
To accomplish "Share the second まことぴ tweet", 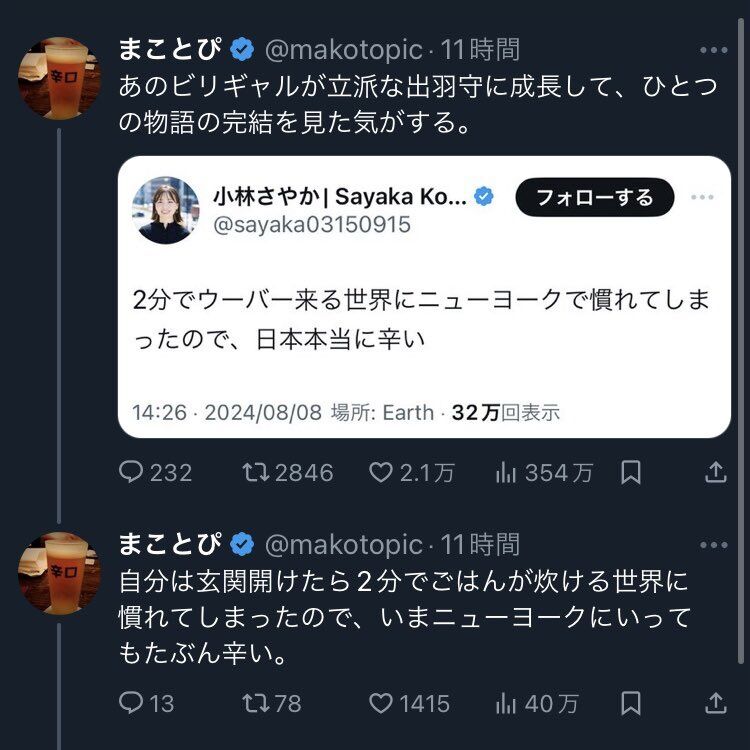I will pos(716,703).
